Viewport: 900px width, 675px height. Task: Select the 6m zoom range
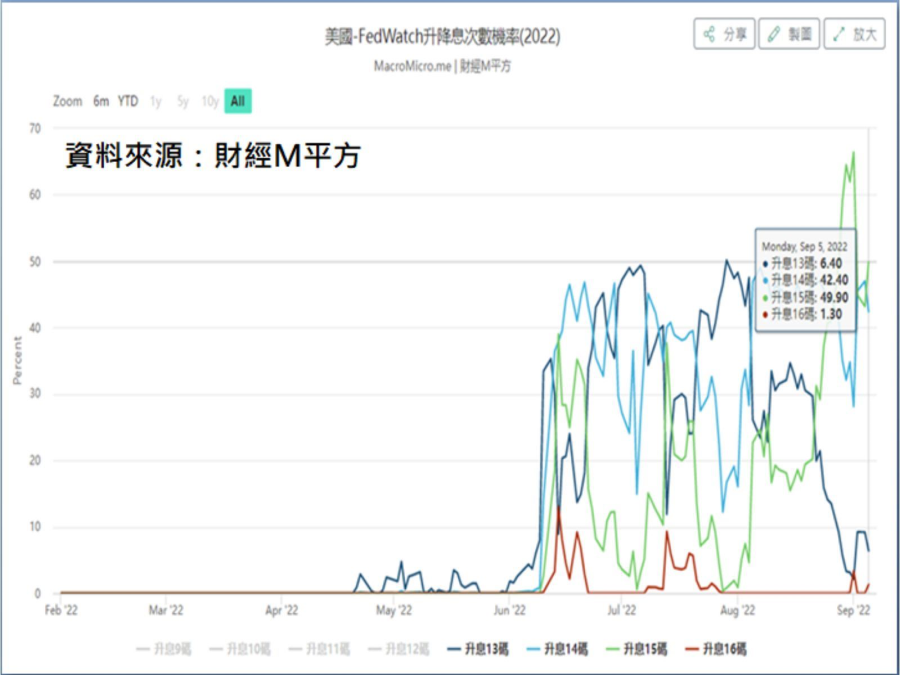101,102
